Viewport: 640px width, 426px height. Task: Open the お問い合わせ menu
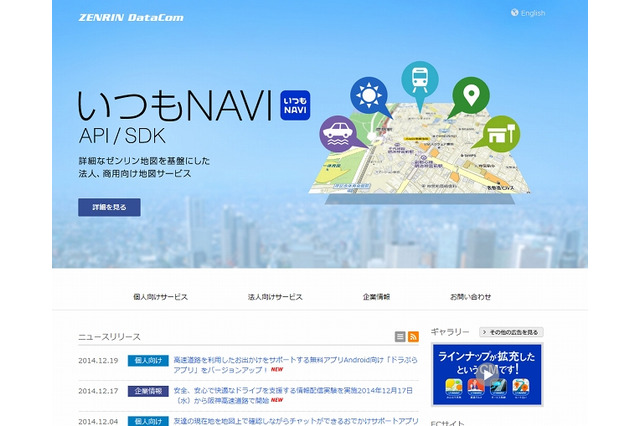pos(470,297)
